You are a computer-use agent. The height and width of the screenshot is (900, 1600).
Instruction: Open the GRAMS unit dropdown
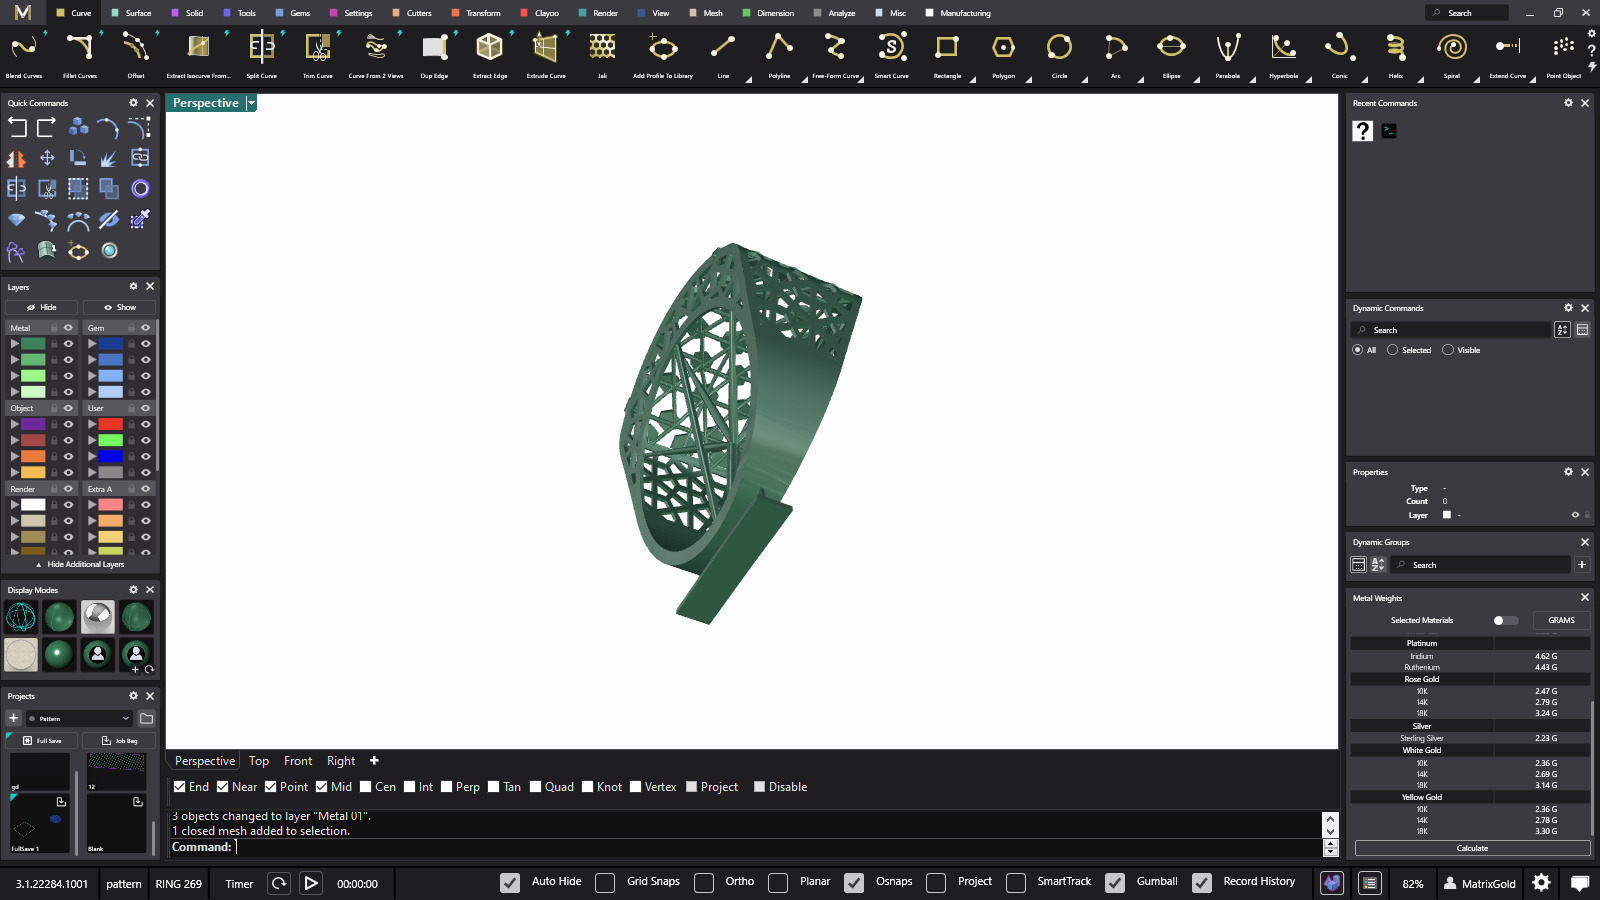[1561, 621]
